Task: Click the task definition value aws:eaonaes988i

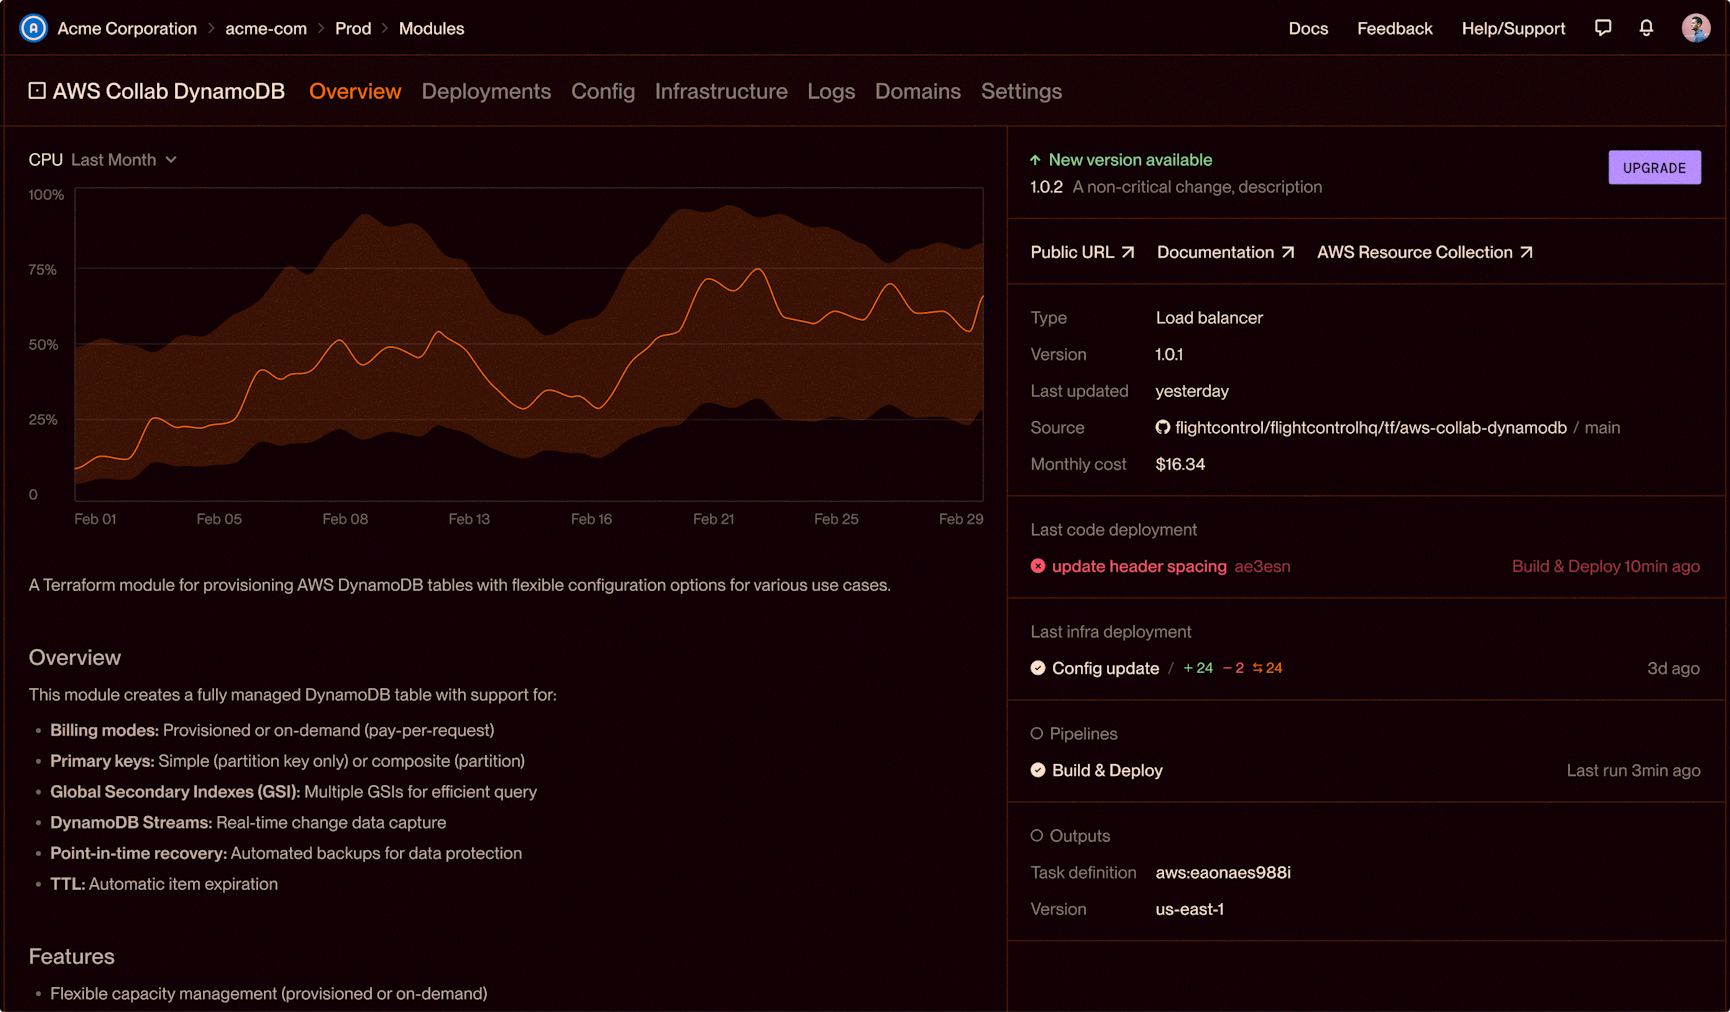Action: pyautogui.click(x=1223, y=872)
